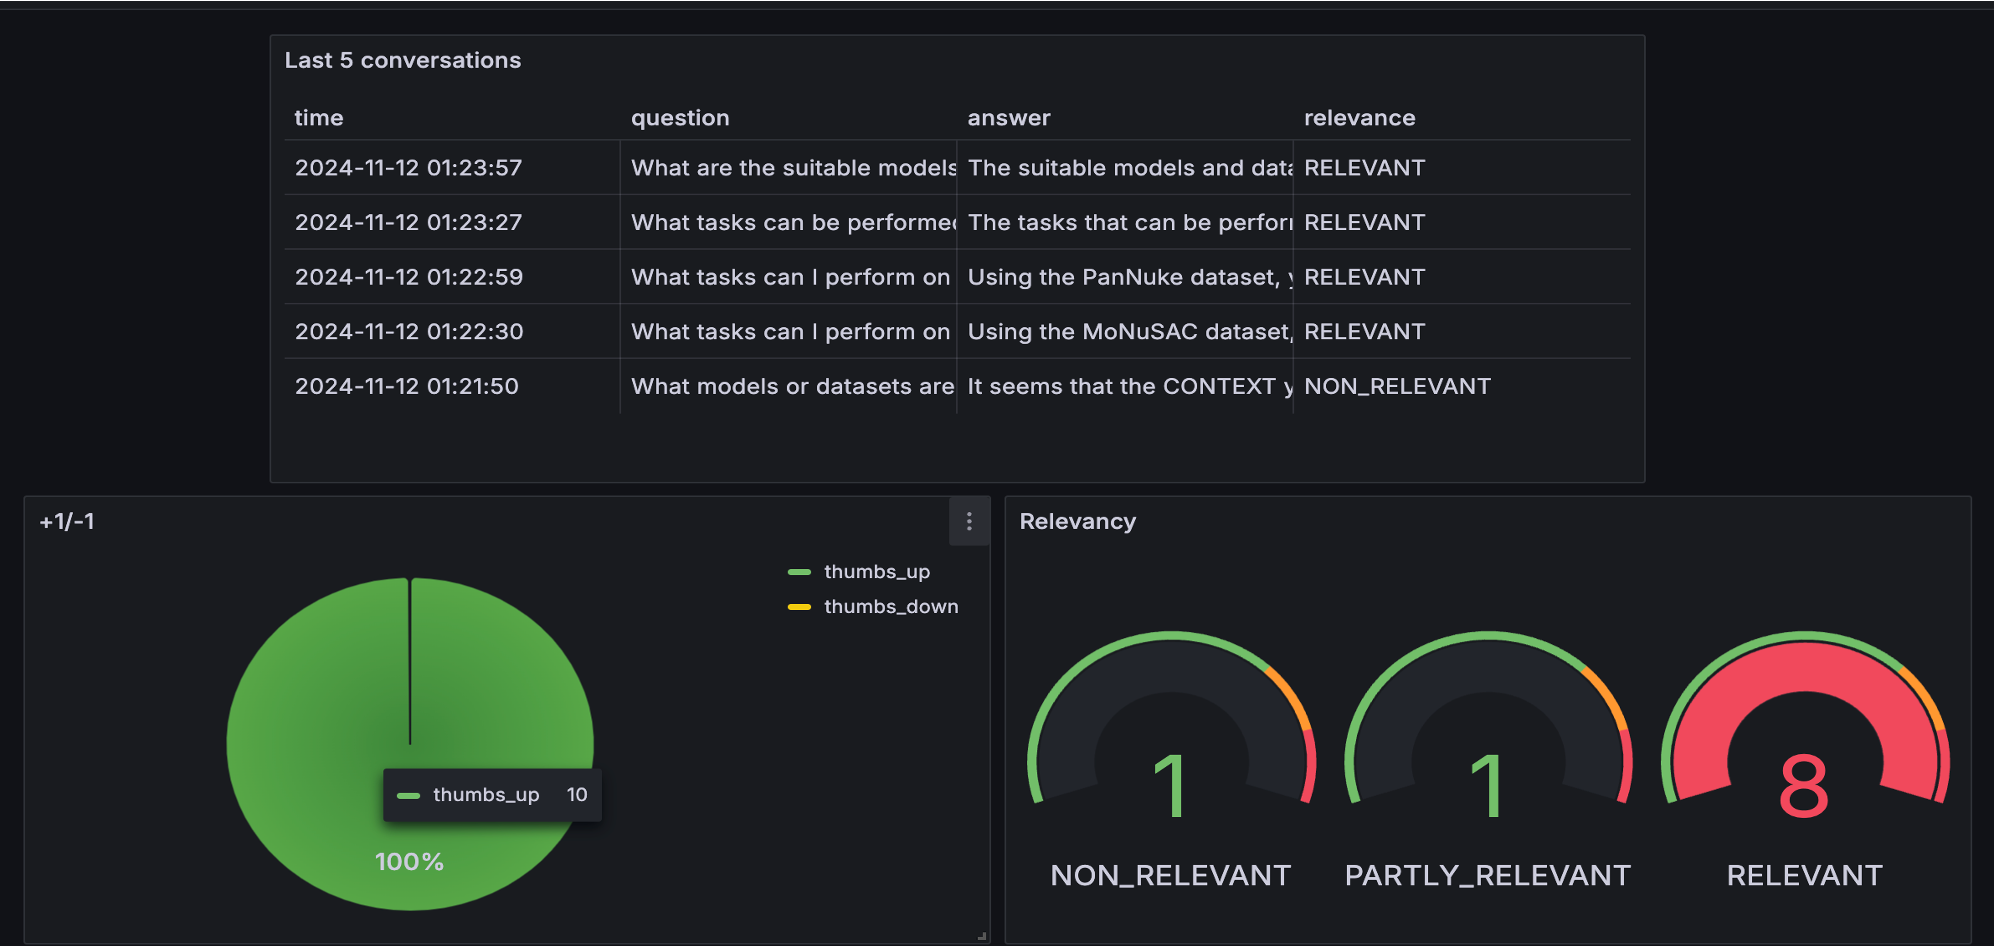1994x946 pixels.
Task: Open the +1/-1 panel three-dot menu
Action: 968,521
